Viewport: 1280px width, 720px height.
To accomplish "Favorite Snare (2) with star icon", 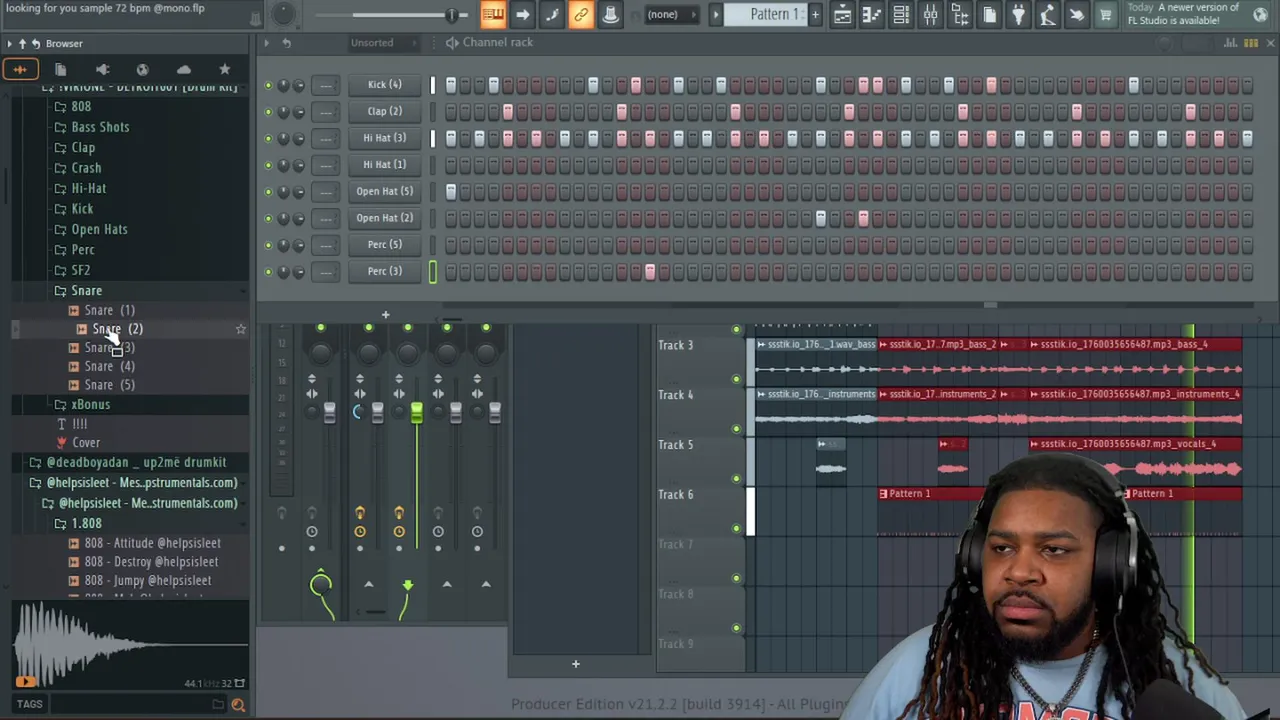I will (x=240, y=329).
